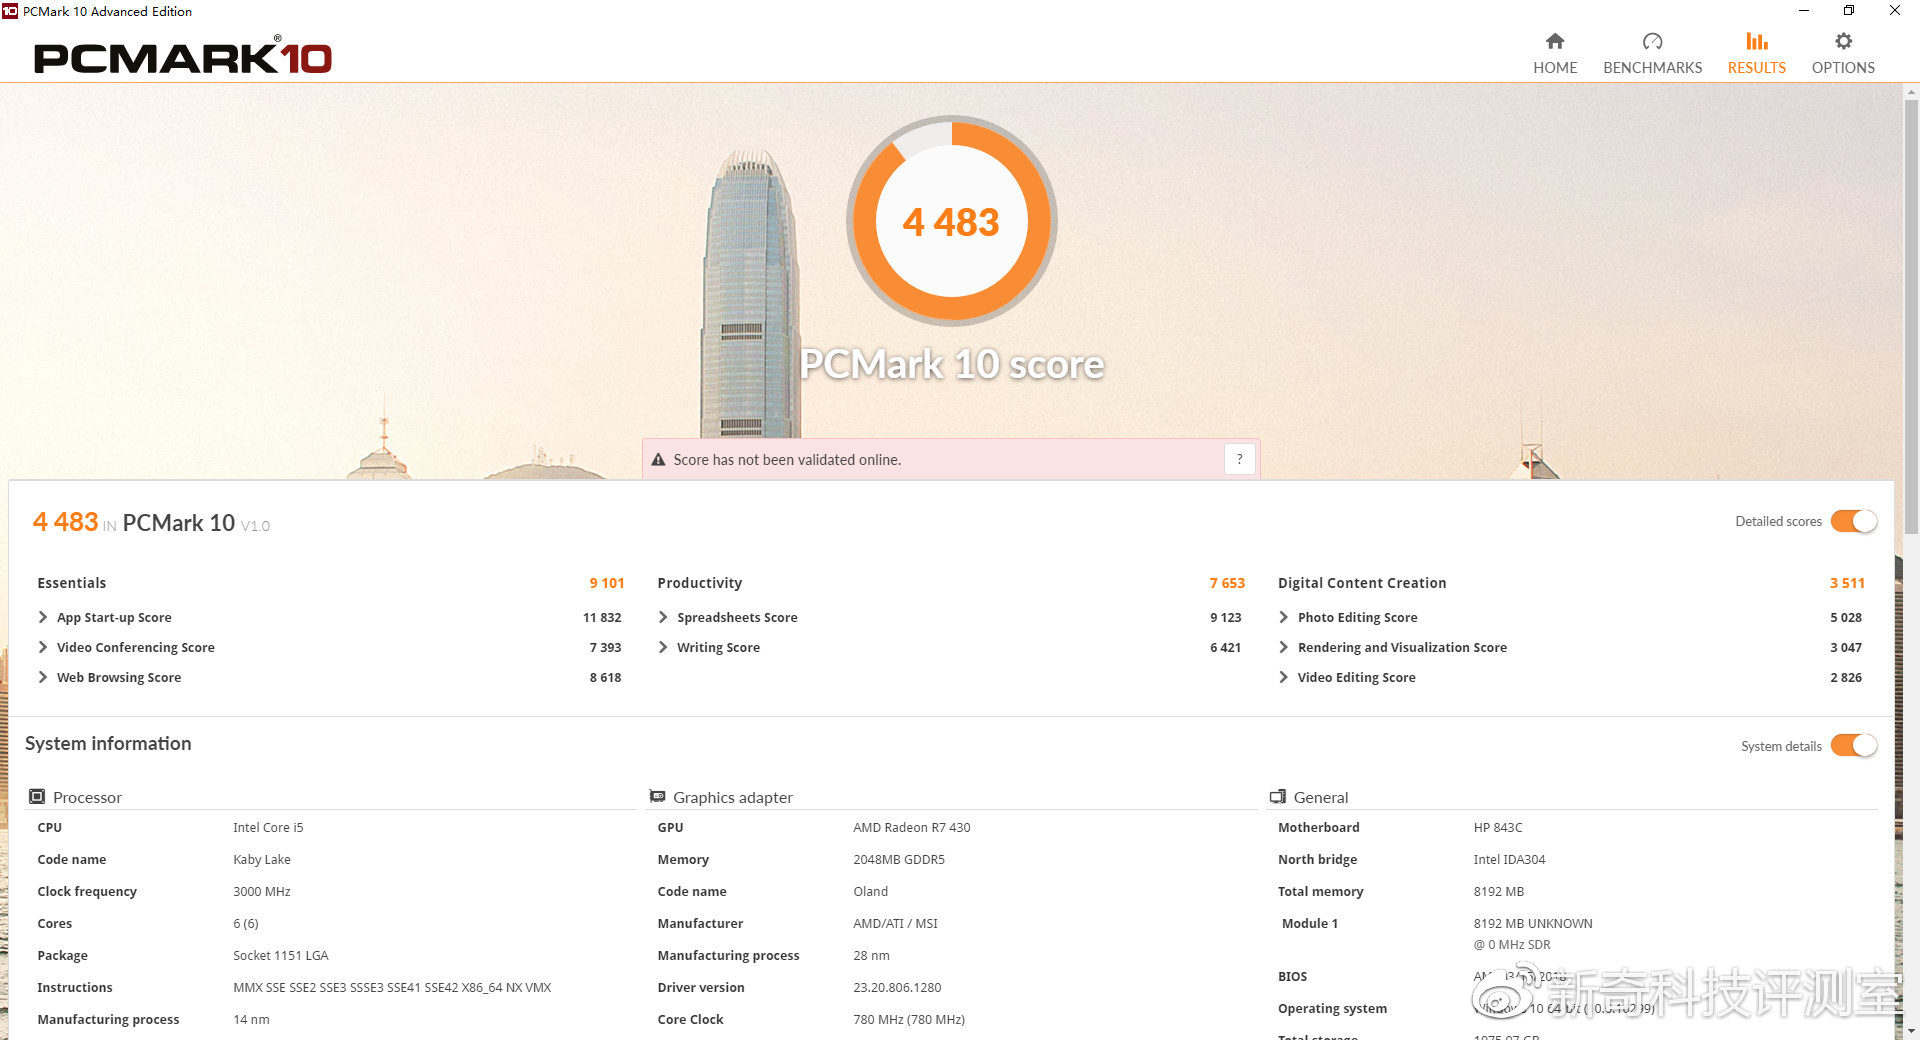Click the Productivity score 7 653
The image size is (1920, 1040).
pos(1227,583)
